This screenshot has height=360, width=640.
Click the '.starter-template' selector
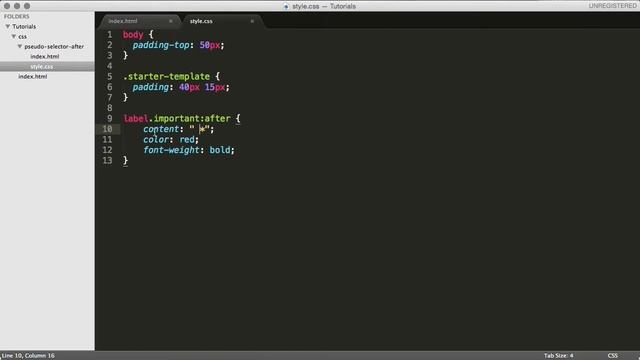pos(167,77)
